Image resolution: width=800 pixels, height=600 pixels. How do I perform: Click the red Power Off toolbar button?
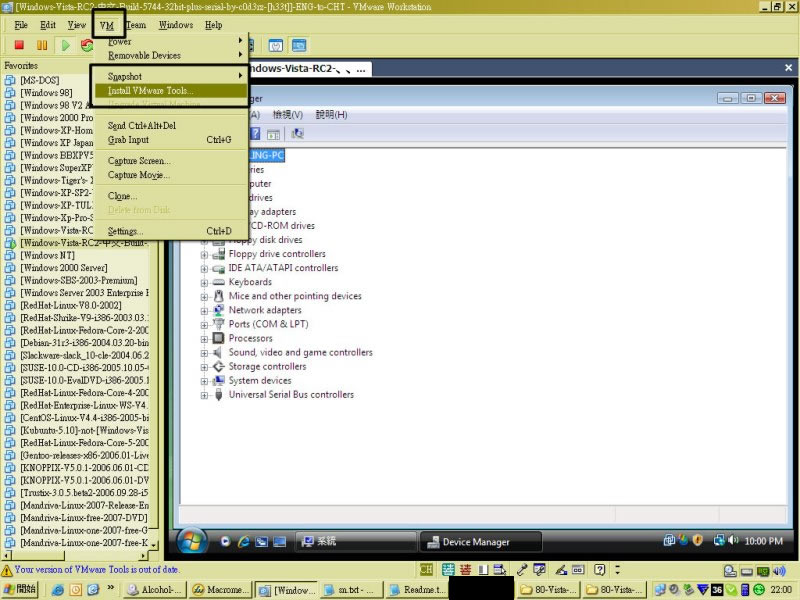(x=19, y=45)
